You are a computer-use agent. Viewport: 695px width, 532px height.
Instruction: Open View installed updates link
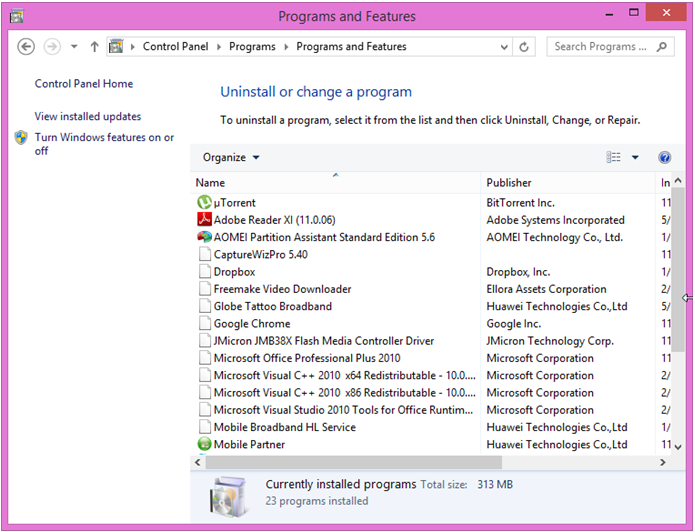coord(88,117)
